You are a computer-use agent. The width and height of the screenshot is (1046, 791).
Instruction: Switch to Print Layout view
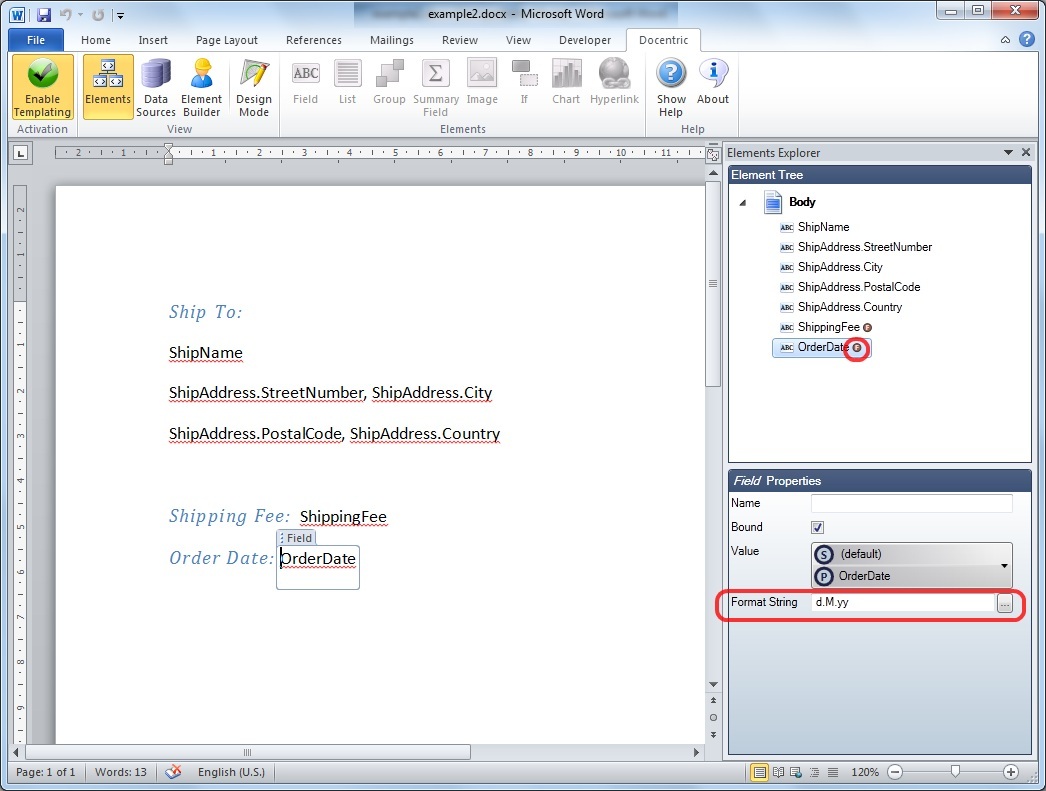coord(759,772)
